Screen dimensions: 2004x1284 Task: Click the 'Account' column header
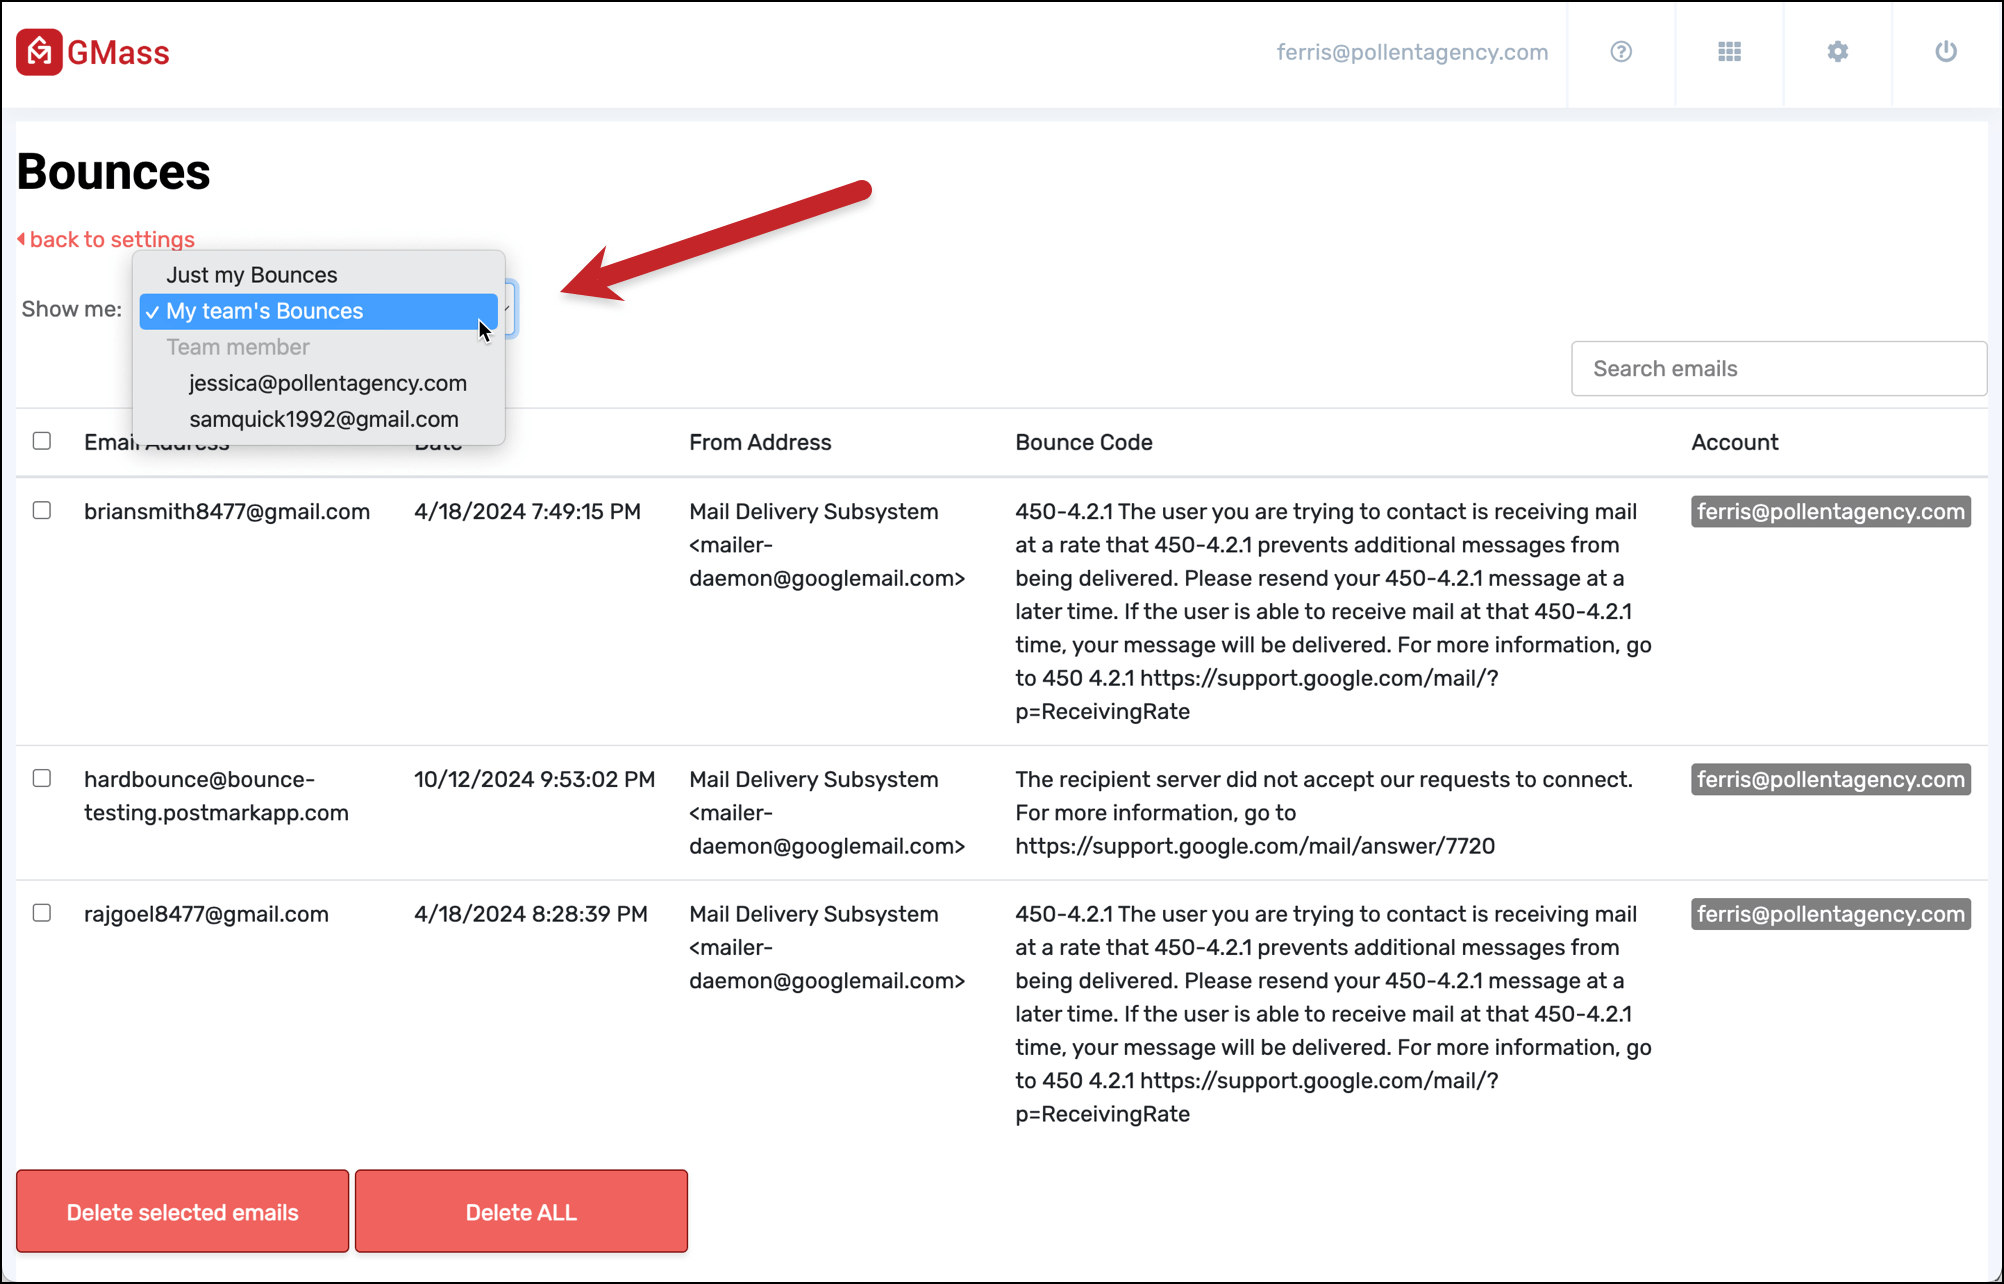pyautogui.click(x=1735, y=442)
